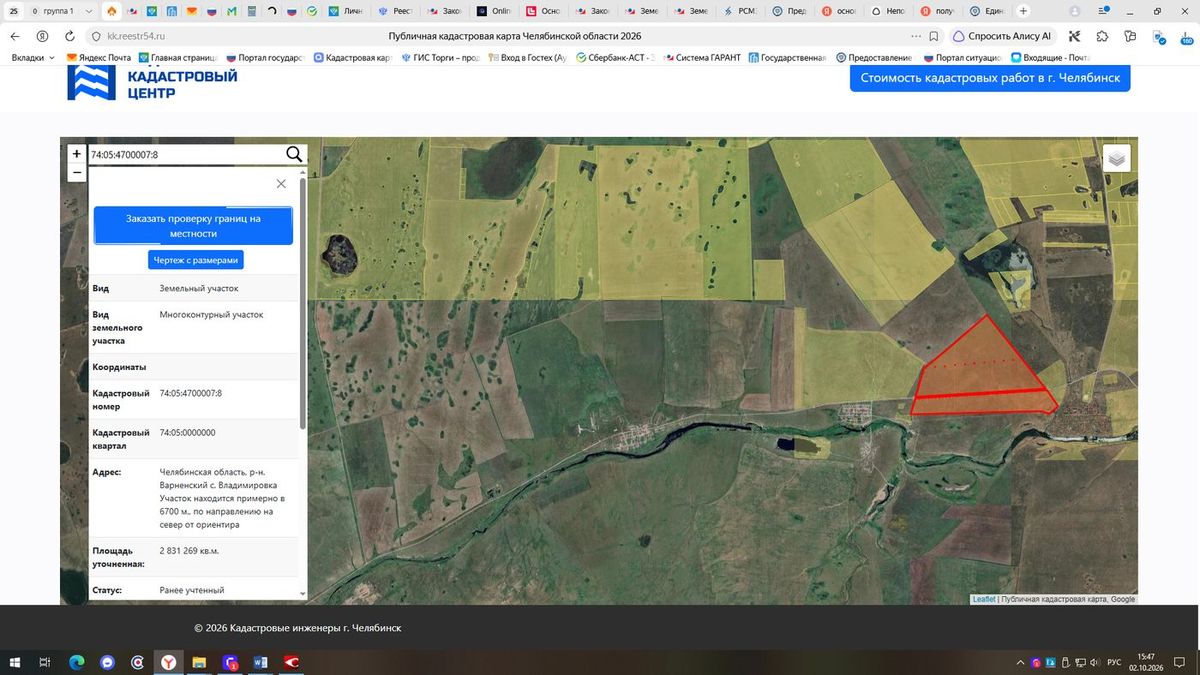Open the map layers switcher
The height and width of the screenshot is (675, 1200).
tap(1117, 158)
